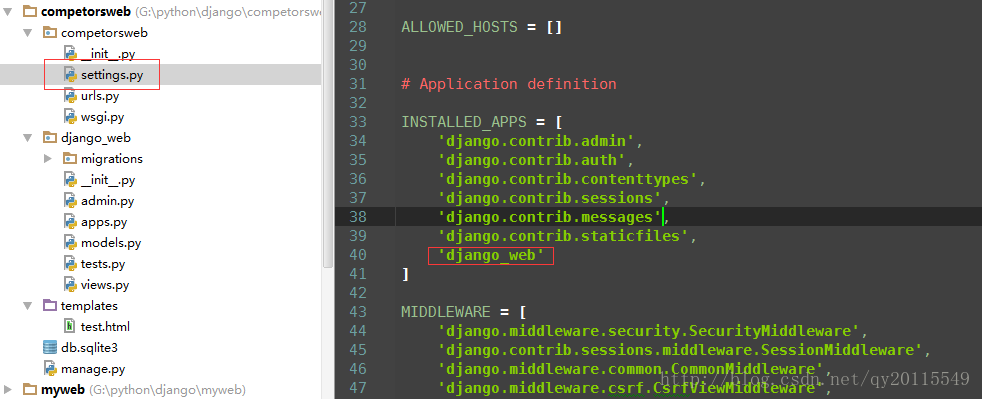Place cursor on the 'django_web' string
The image size is (982, 399).
(x=491, y=256)
